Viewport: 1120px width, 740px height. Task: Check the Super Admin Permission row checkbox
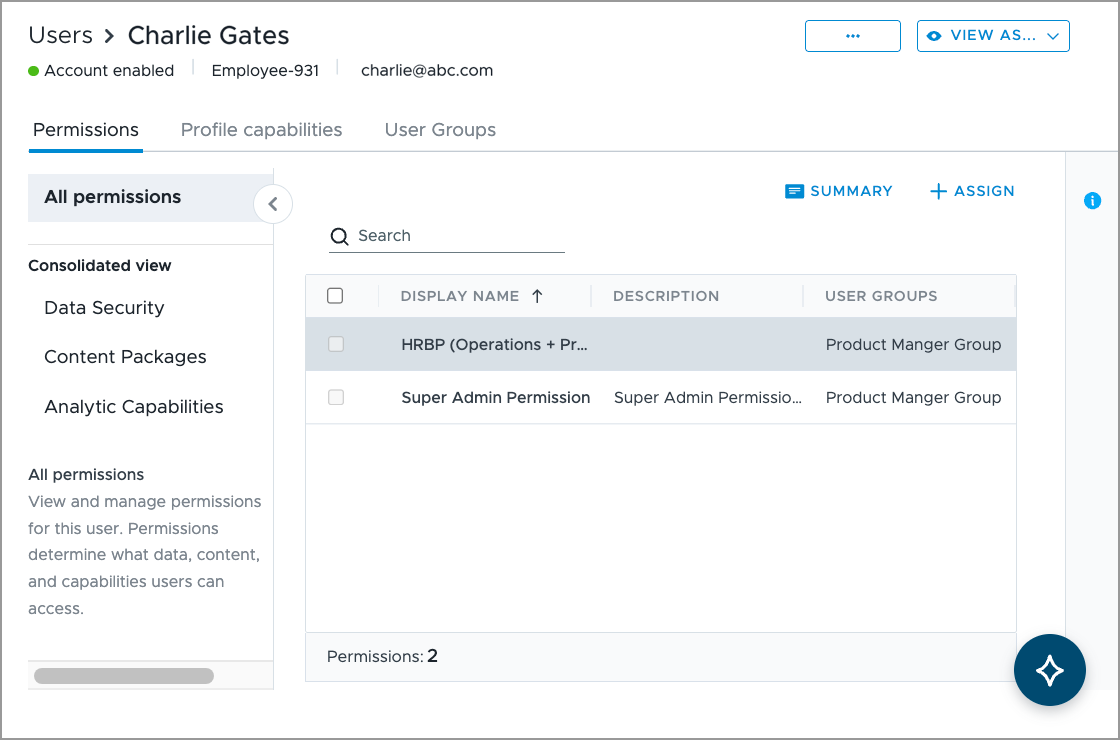coord(336,397)
